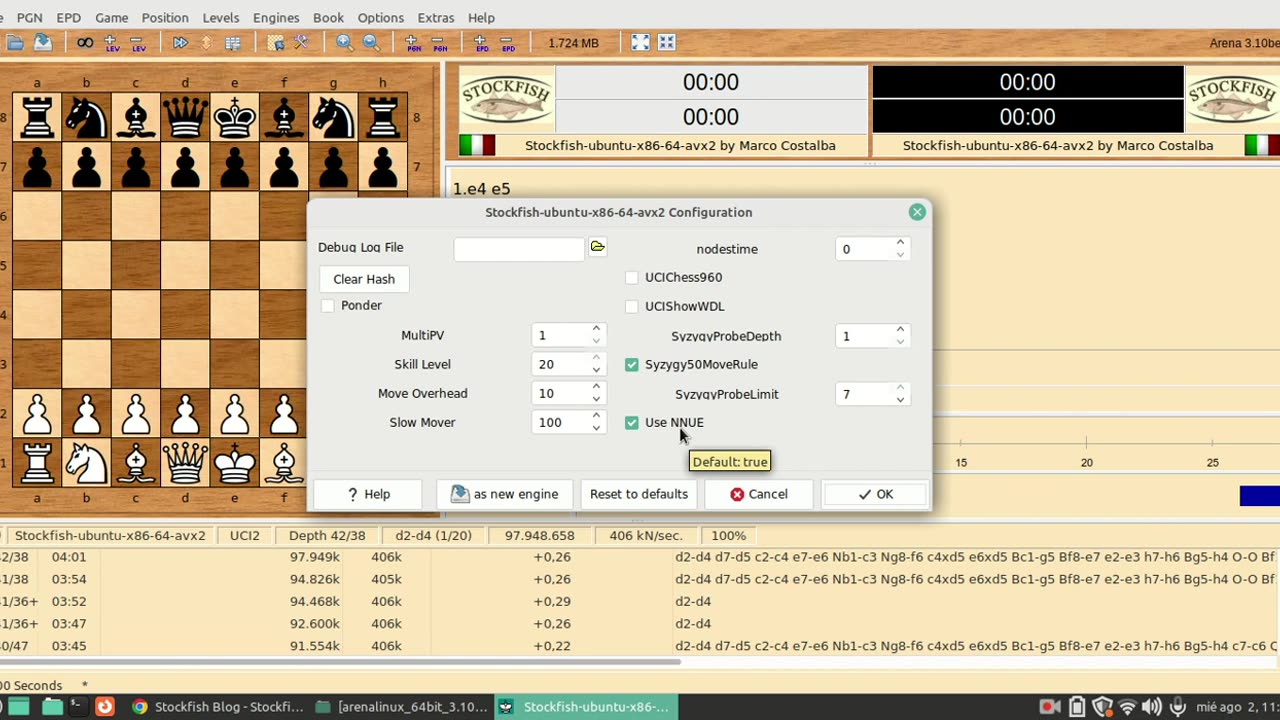Click the left Stockfish fish logo
The image size is (1280, 720).
pos(506,98)
